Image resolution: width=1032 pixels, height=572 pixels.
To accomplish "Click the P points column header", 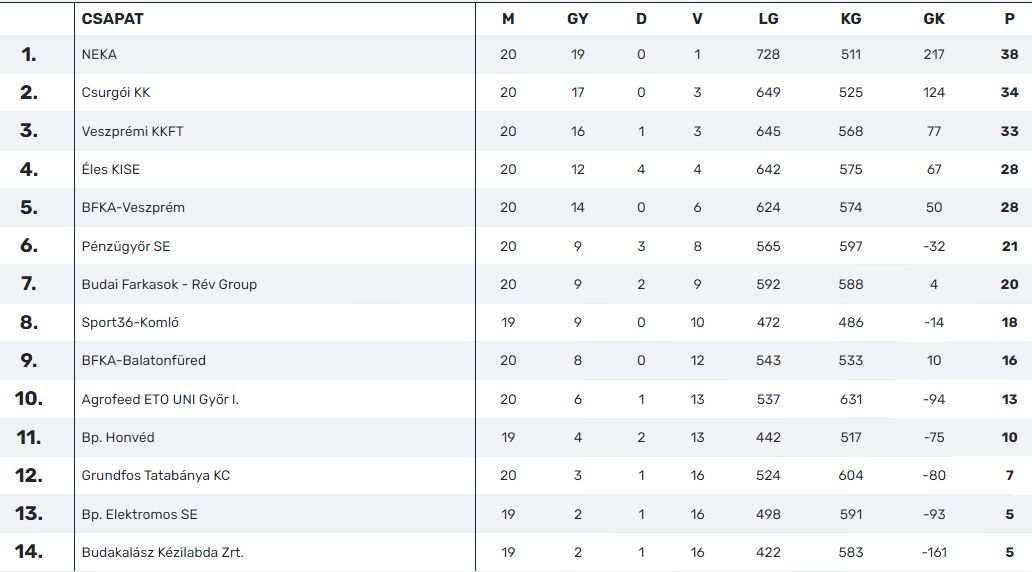I will point(1009,19).
